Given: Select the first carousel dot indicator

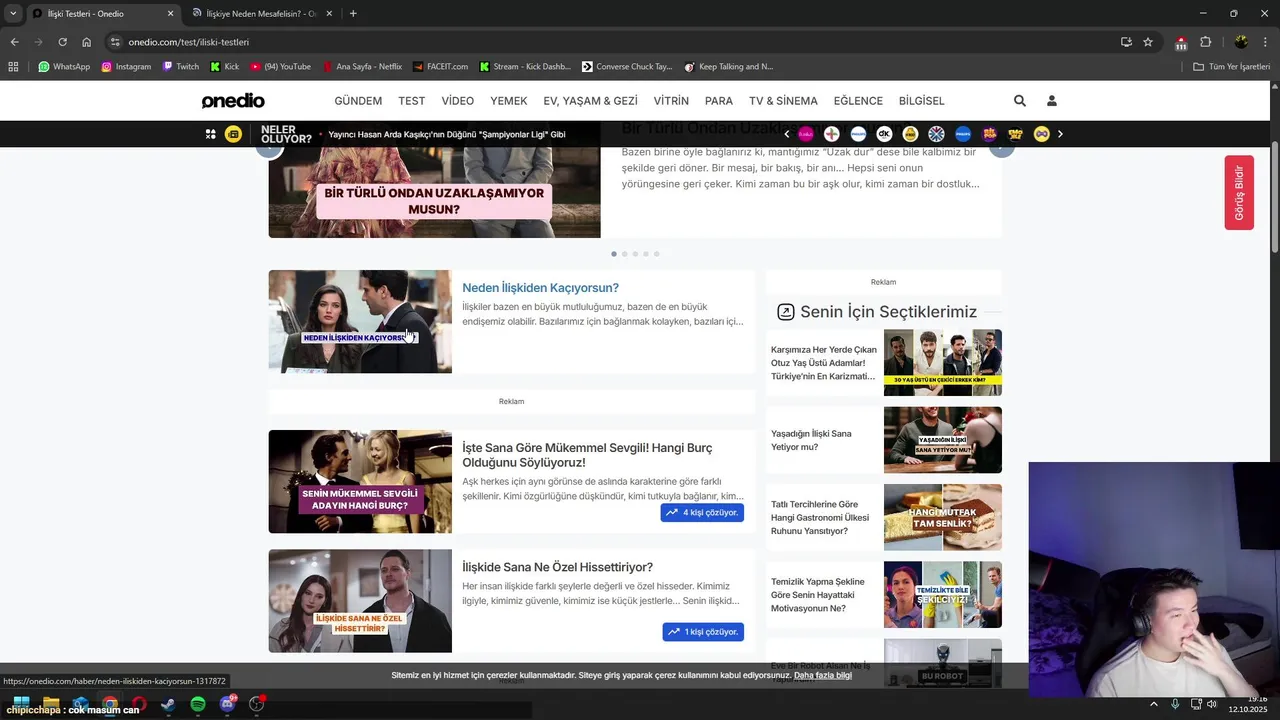Looking at the screenshot, I should 614,254.
